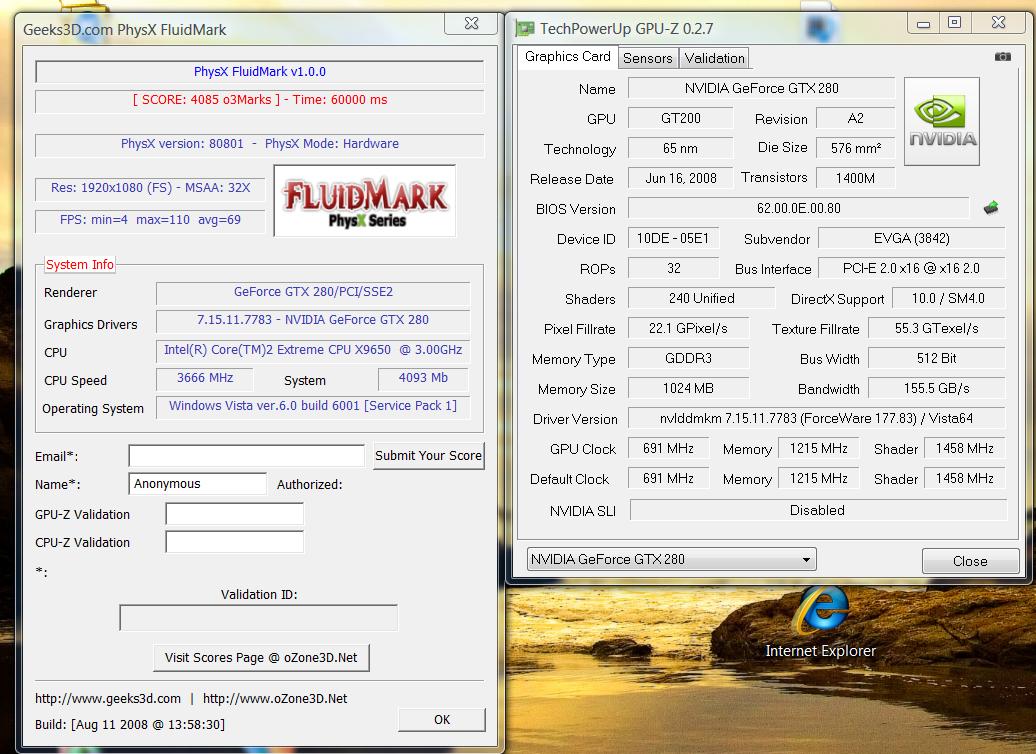Minimize the GPU-Z window

(924, 24)
